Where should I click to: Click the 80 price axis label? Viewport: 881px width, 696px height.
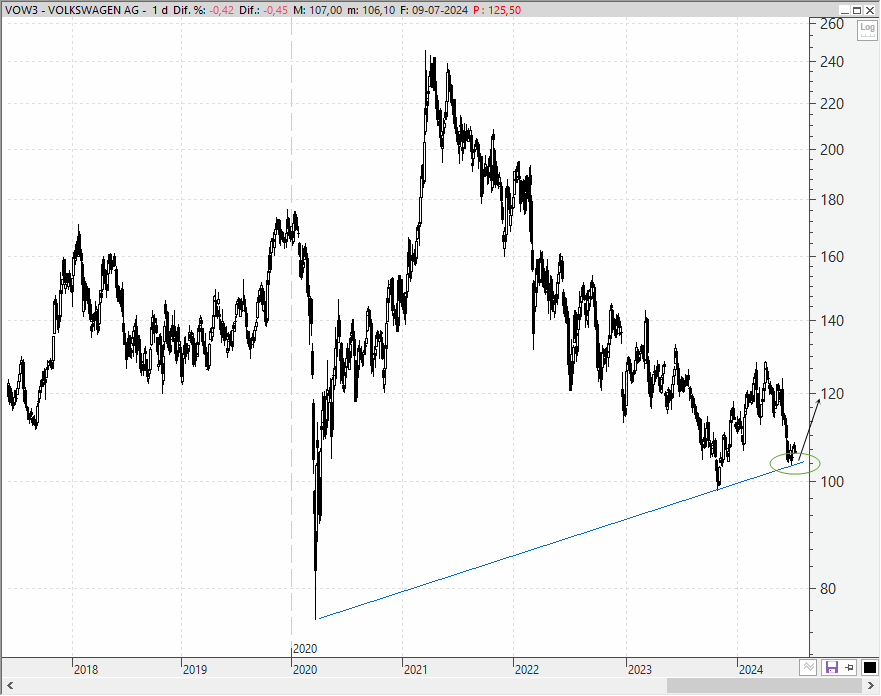click(828, 589)
